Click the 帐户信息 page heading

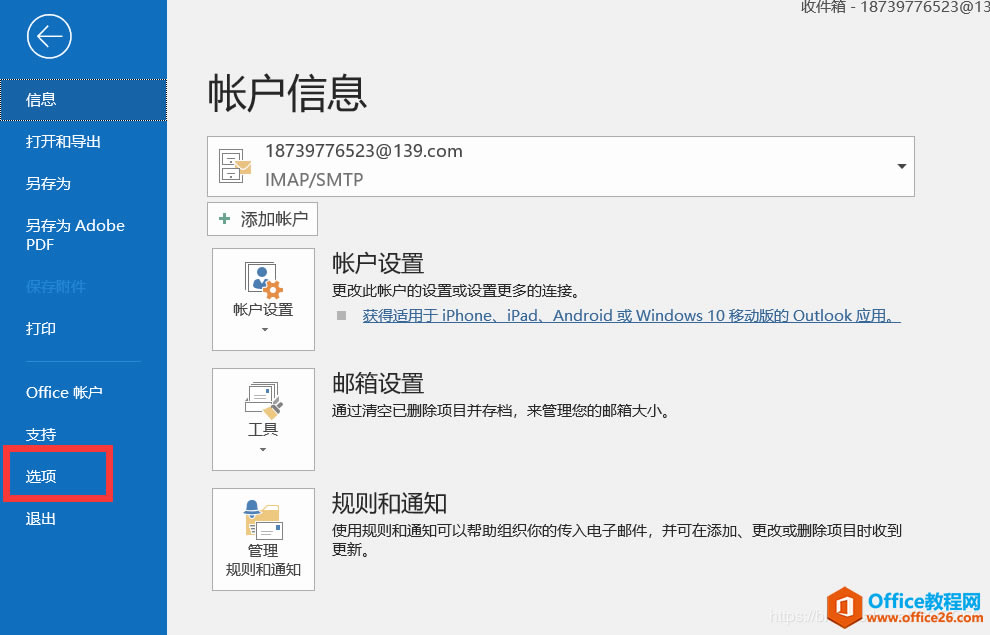[x=287, y=93]
